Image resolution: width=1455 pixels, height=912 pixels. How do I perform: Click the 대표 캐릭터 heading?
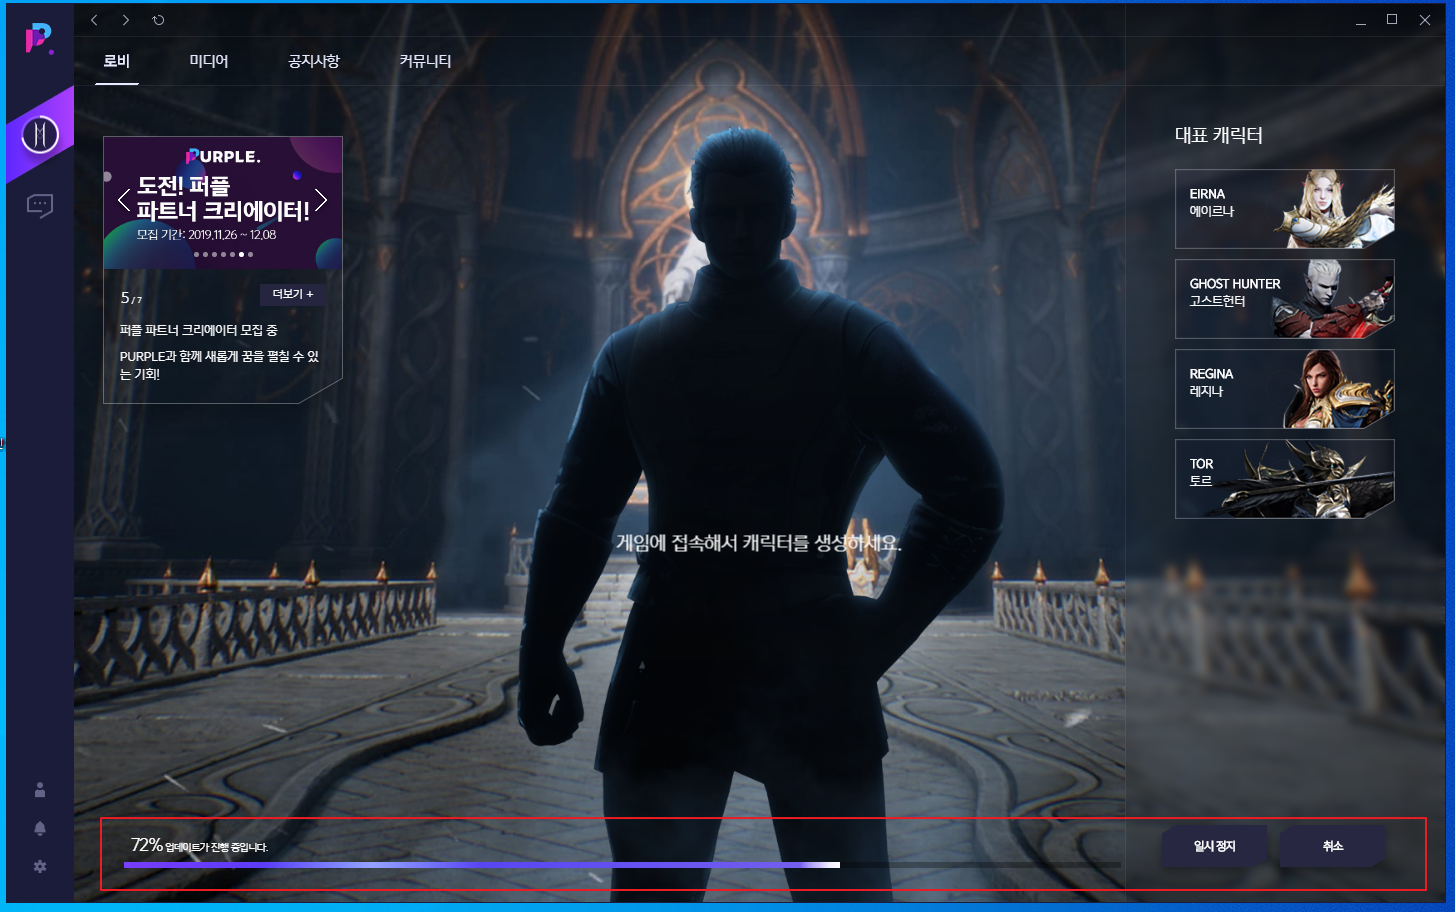(x=1219, y=135)
